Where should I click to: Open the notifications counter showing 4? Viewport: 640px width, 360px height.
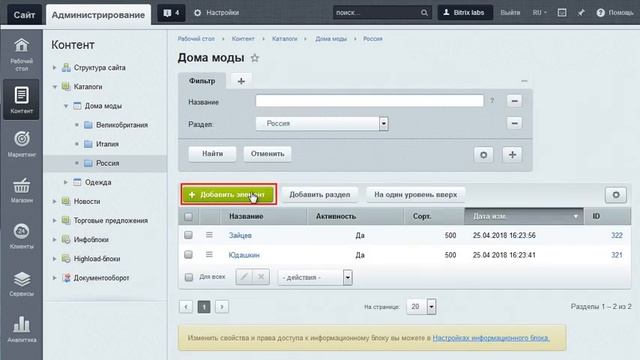click(x=171, y=13)
